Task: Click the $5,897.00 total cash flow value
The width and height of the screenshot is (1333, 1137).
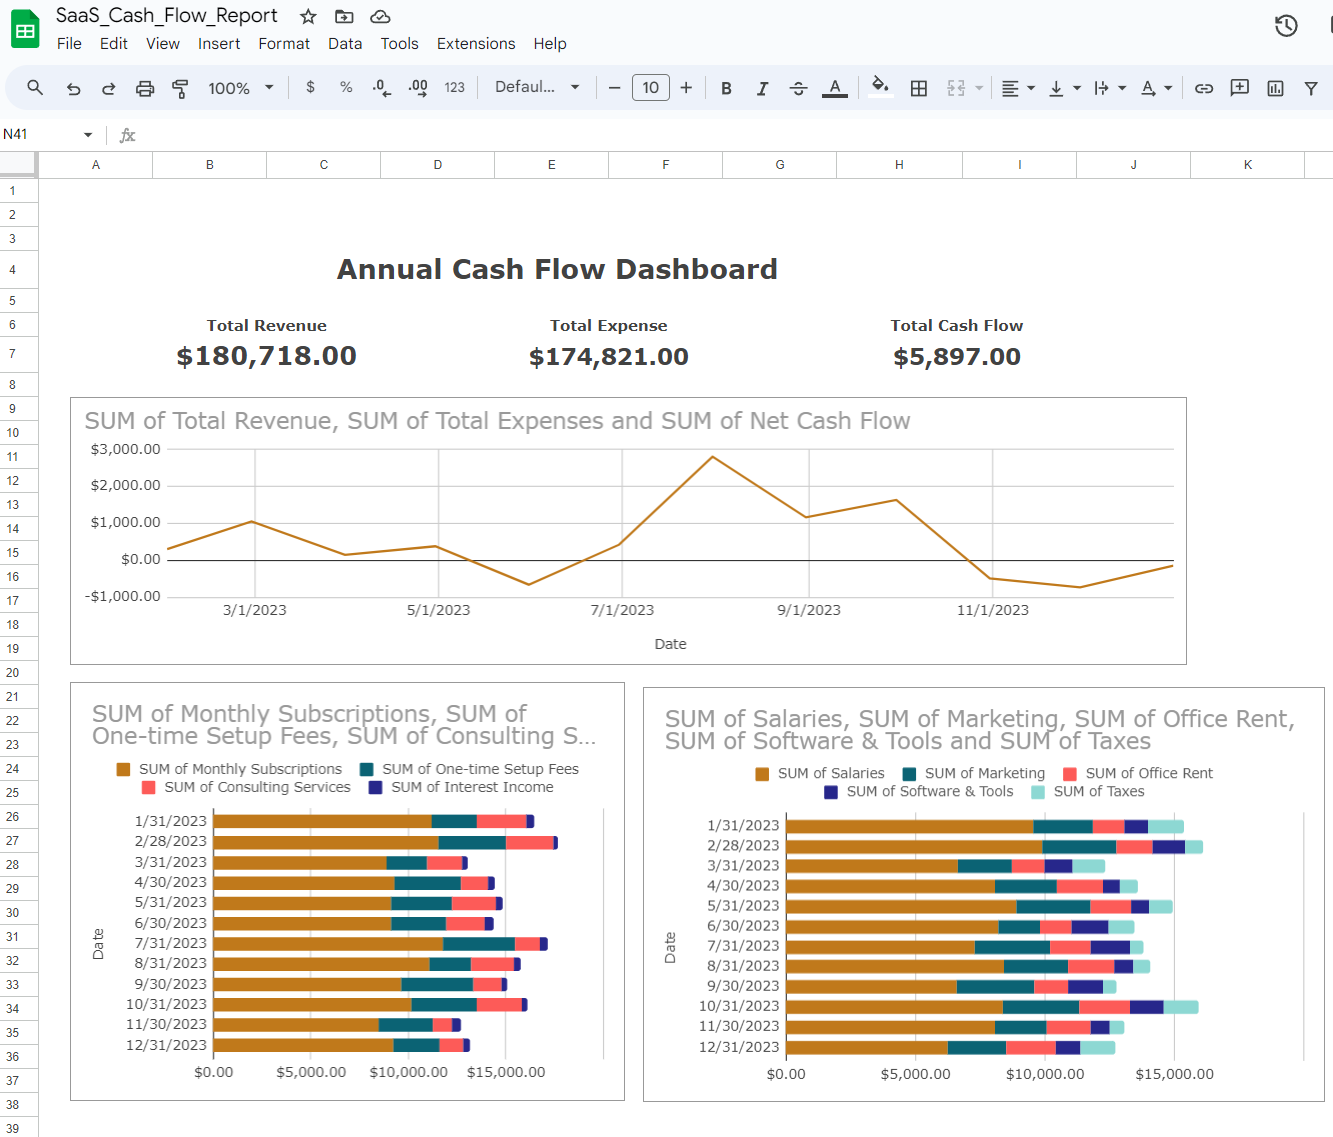Action: (x=957, y=357)
